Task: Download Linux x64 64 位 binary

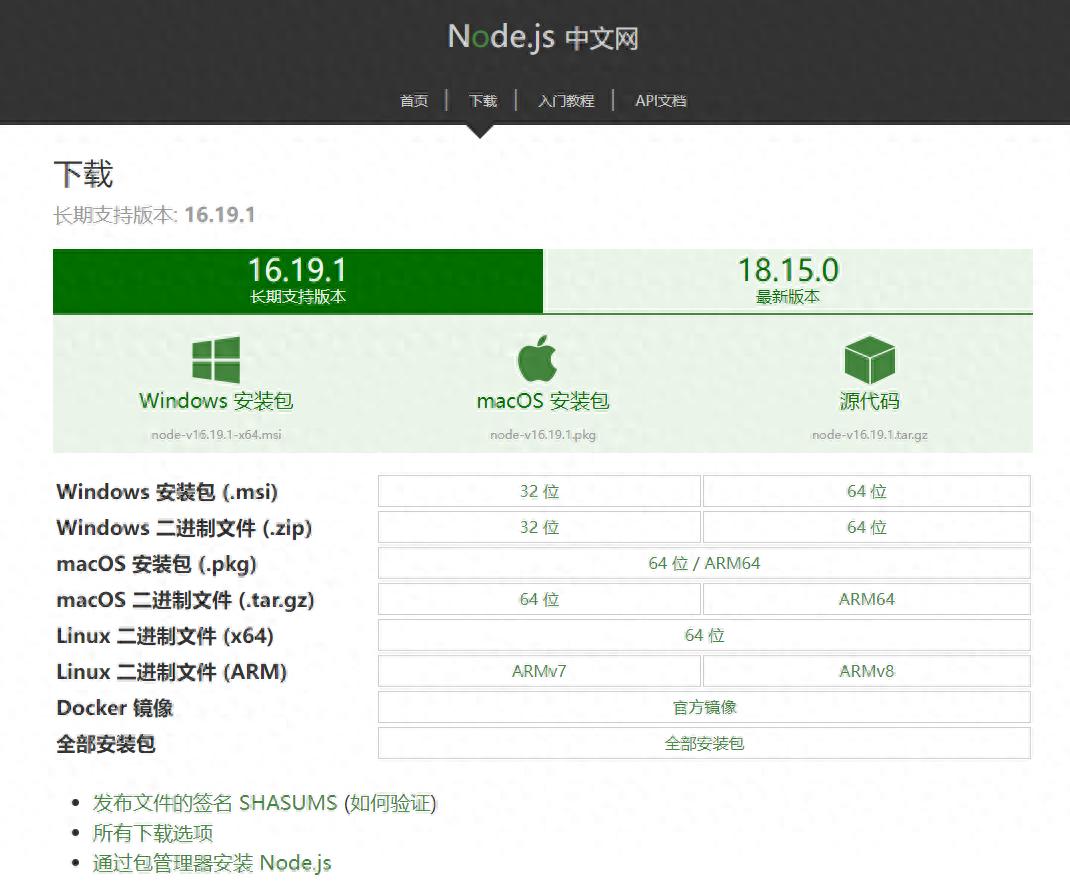Action: [x=704, y=636]
